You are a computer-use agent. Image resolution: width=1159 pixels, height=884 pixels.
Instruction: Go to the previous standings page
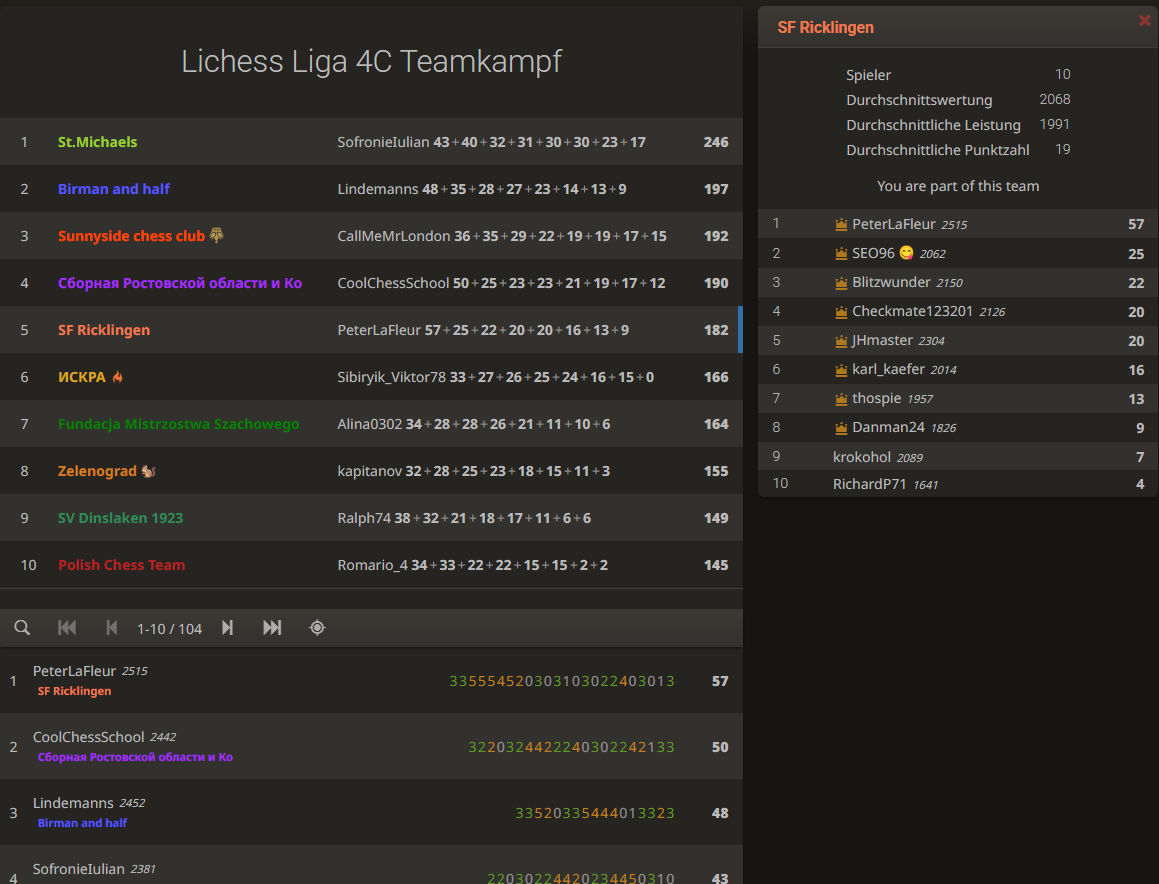[x=112, y=627]
